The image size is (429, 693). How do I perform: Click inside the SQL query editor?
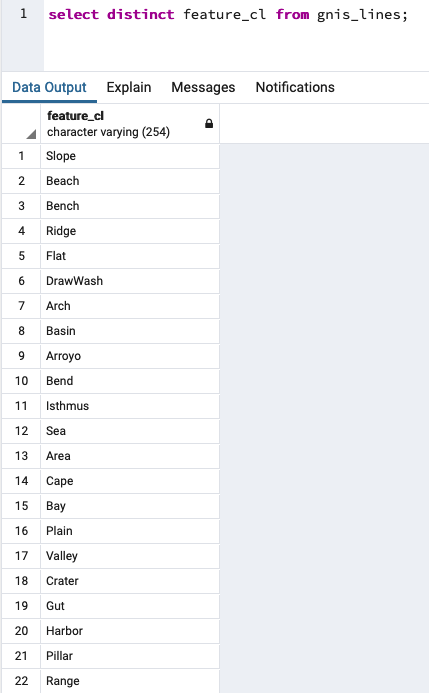pos(236,35)
